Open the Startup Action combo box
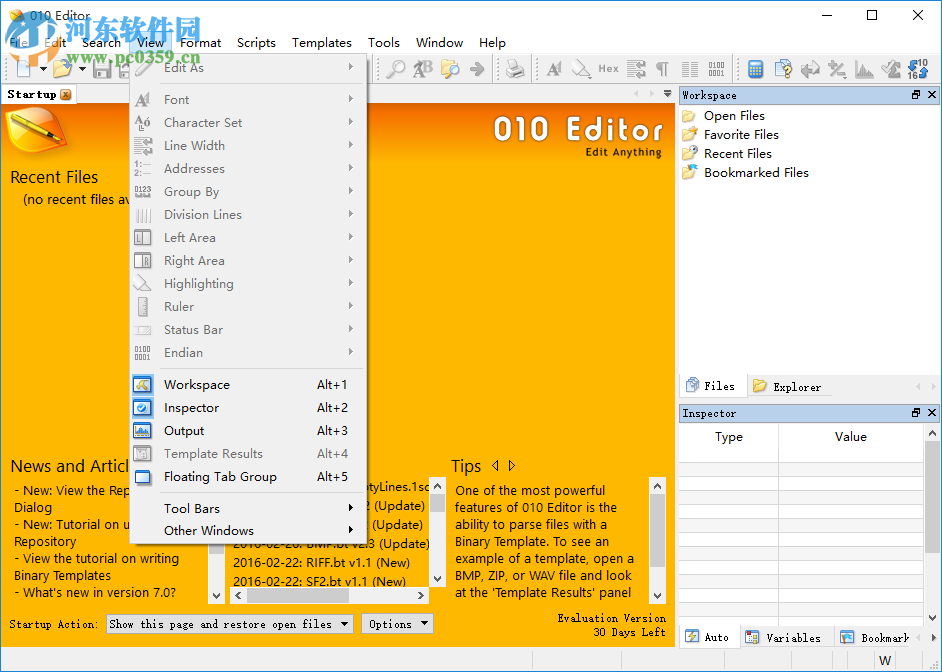This screenshot has width=942, height=672. pyautogui.click(x=229, y=624)
